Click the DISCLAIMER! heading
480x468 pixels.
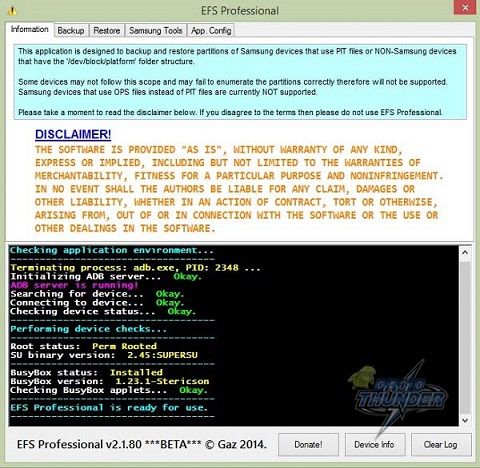(x=73, y=134)
